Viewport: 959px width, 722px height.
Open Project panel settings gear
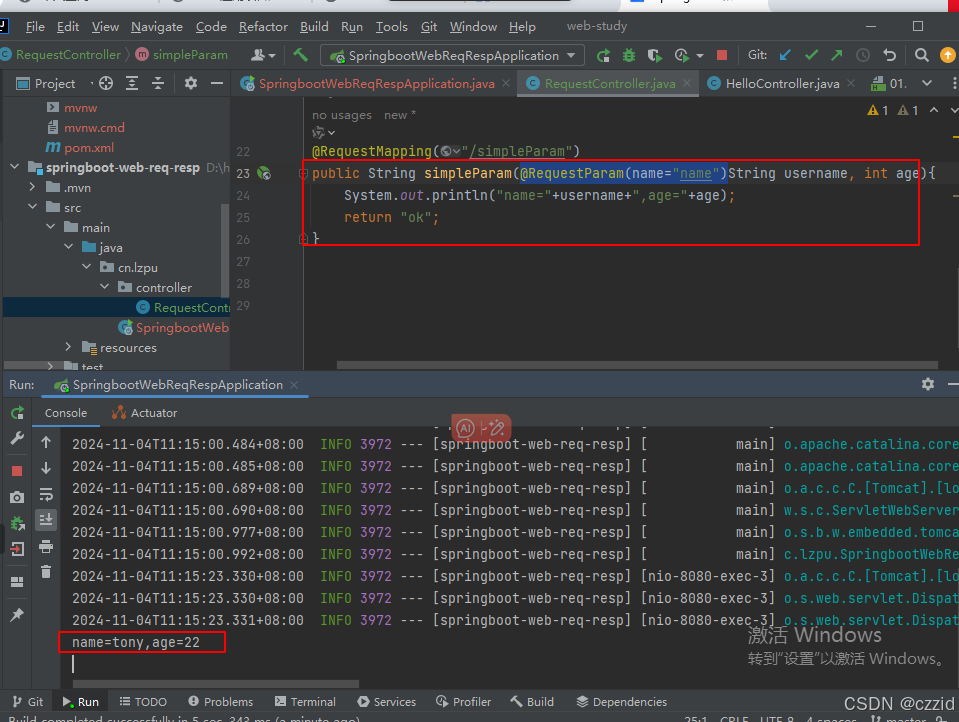[x=191, y=83]
